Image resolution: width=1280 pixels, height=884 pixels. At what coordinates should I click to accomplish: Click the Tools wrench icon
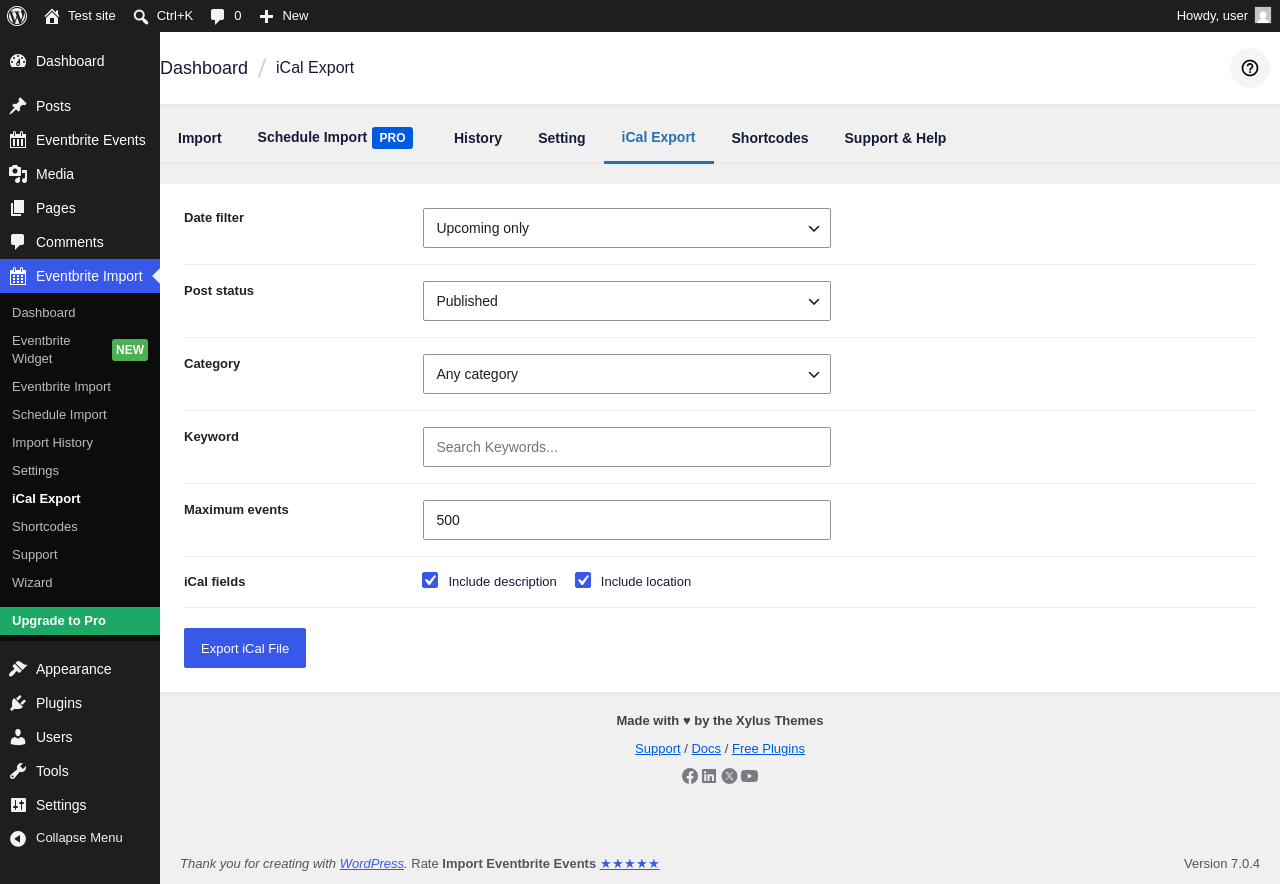(18, 771)
